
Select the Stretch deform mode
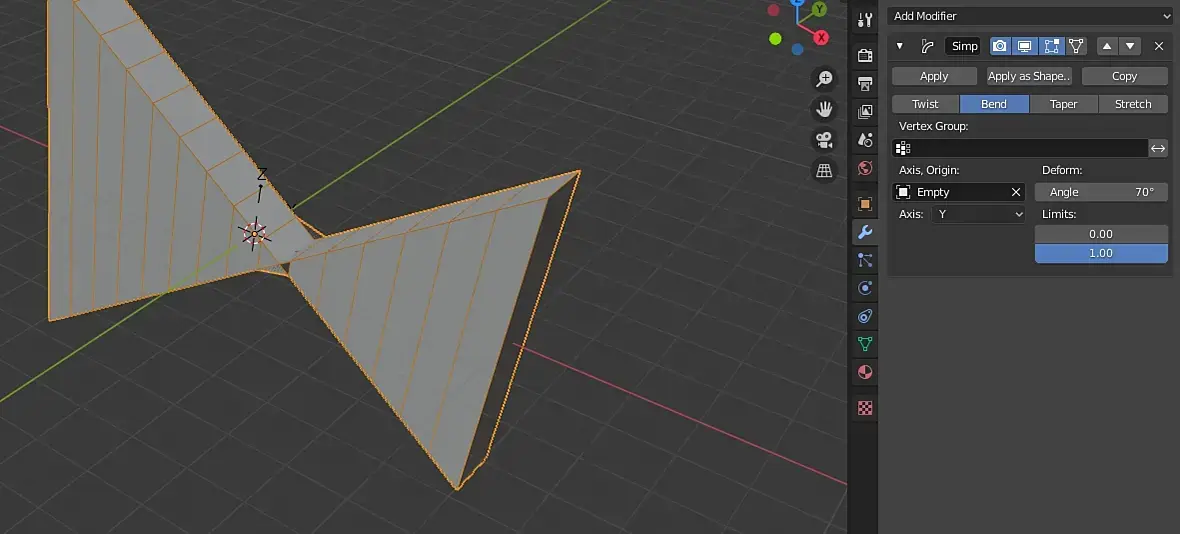(x=1133, y=104)
